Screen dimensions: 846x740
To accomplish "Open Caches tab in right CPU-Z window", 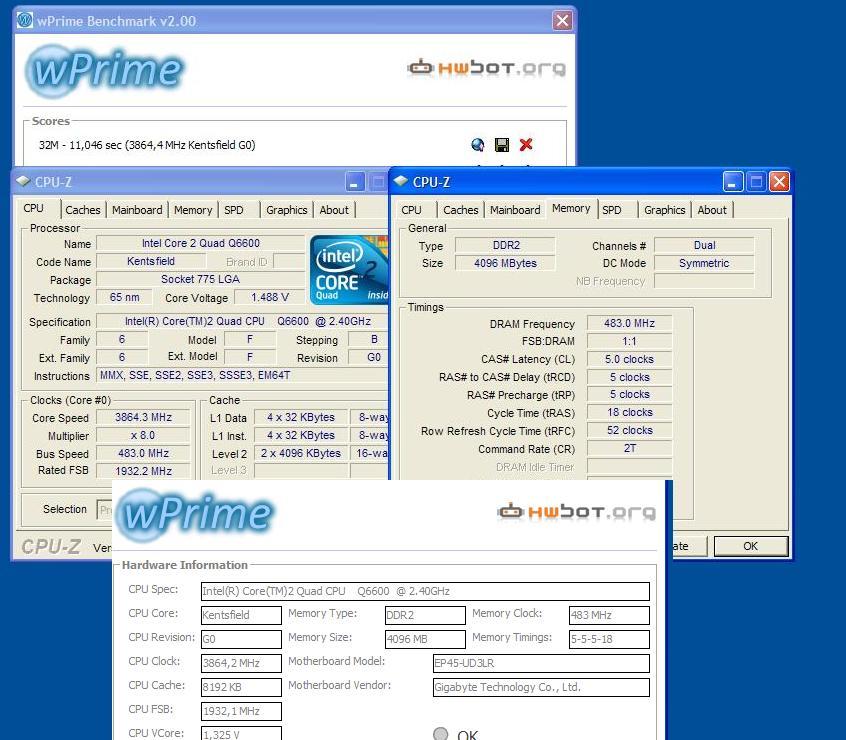I will pyautogui.click(x=460, y=210).
